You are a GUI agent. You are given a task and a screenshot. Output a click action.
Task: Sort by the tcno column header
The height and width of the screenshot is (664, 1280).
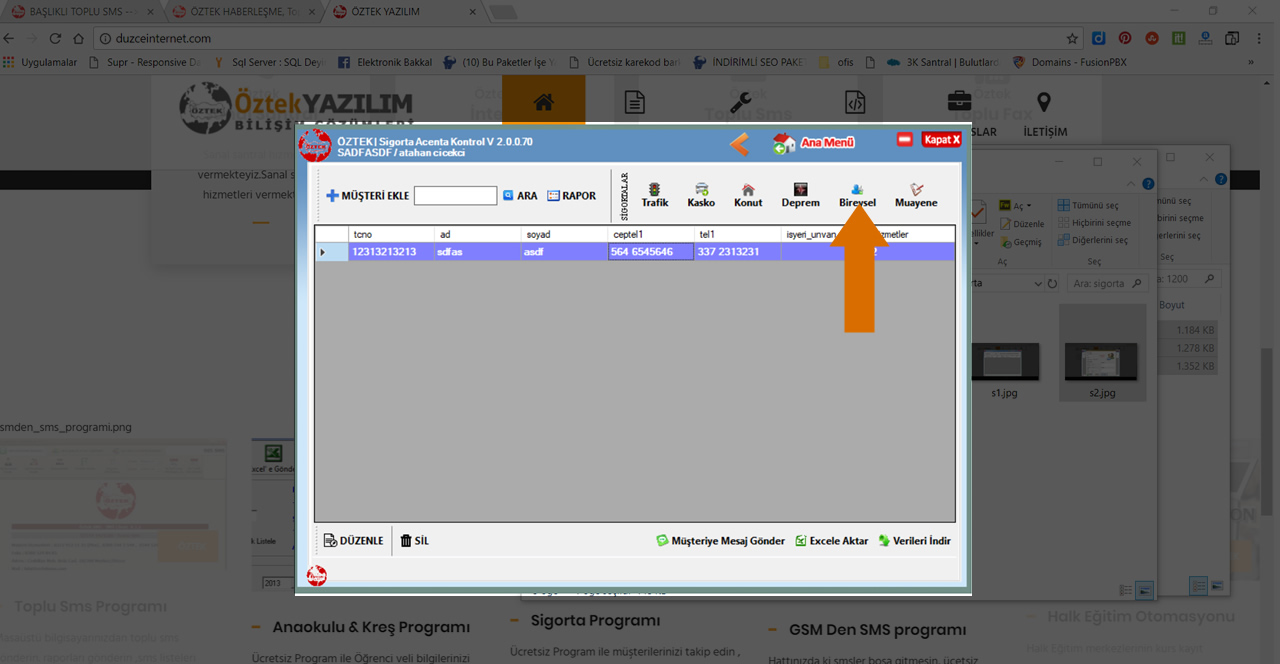391,234
